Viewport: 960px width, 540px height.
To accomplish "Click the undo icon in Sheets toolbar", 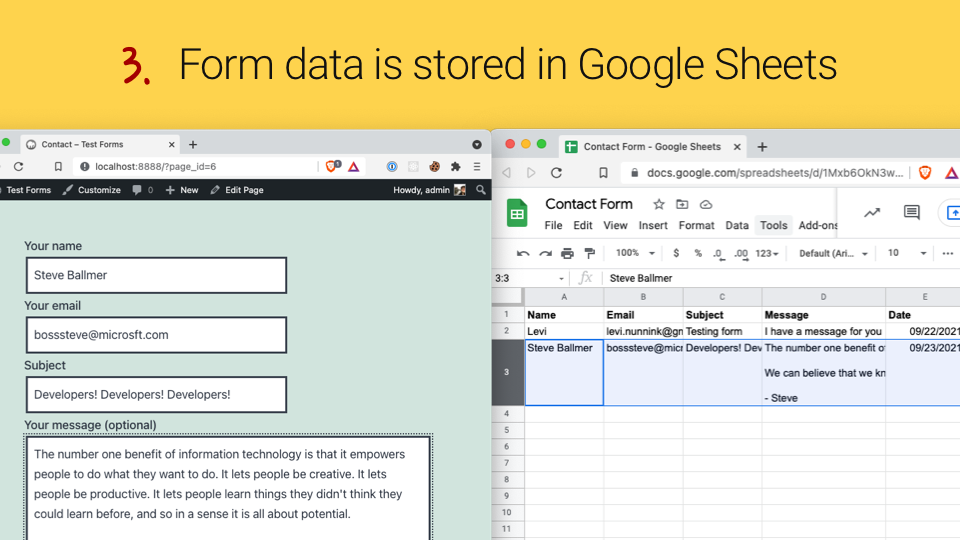I will (x=522, y=254).
